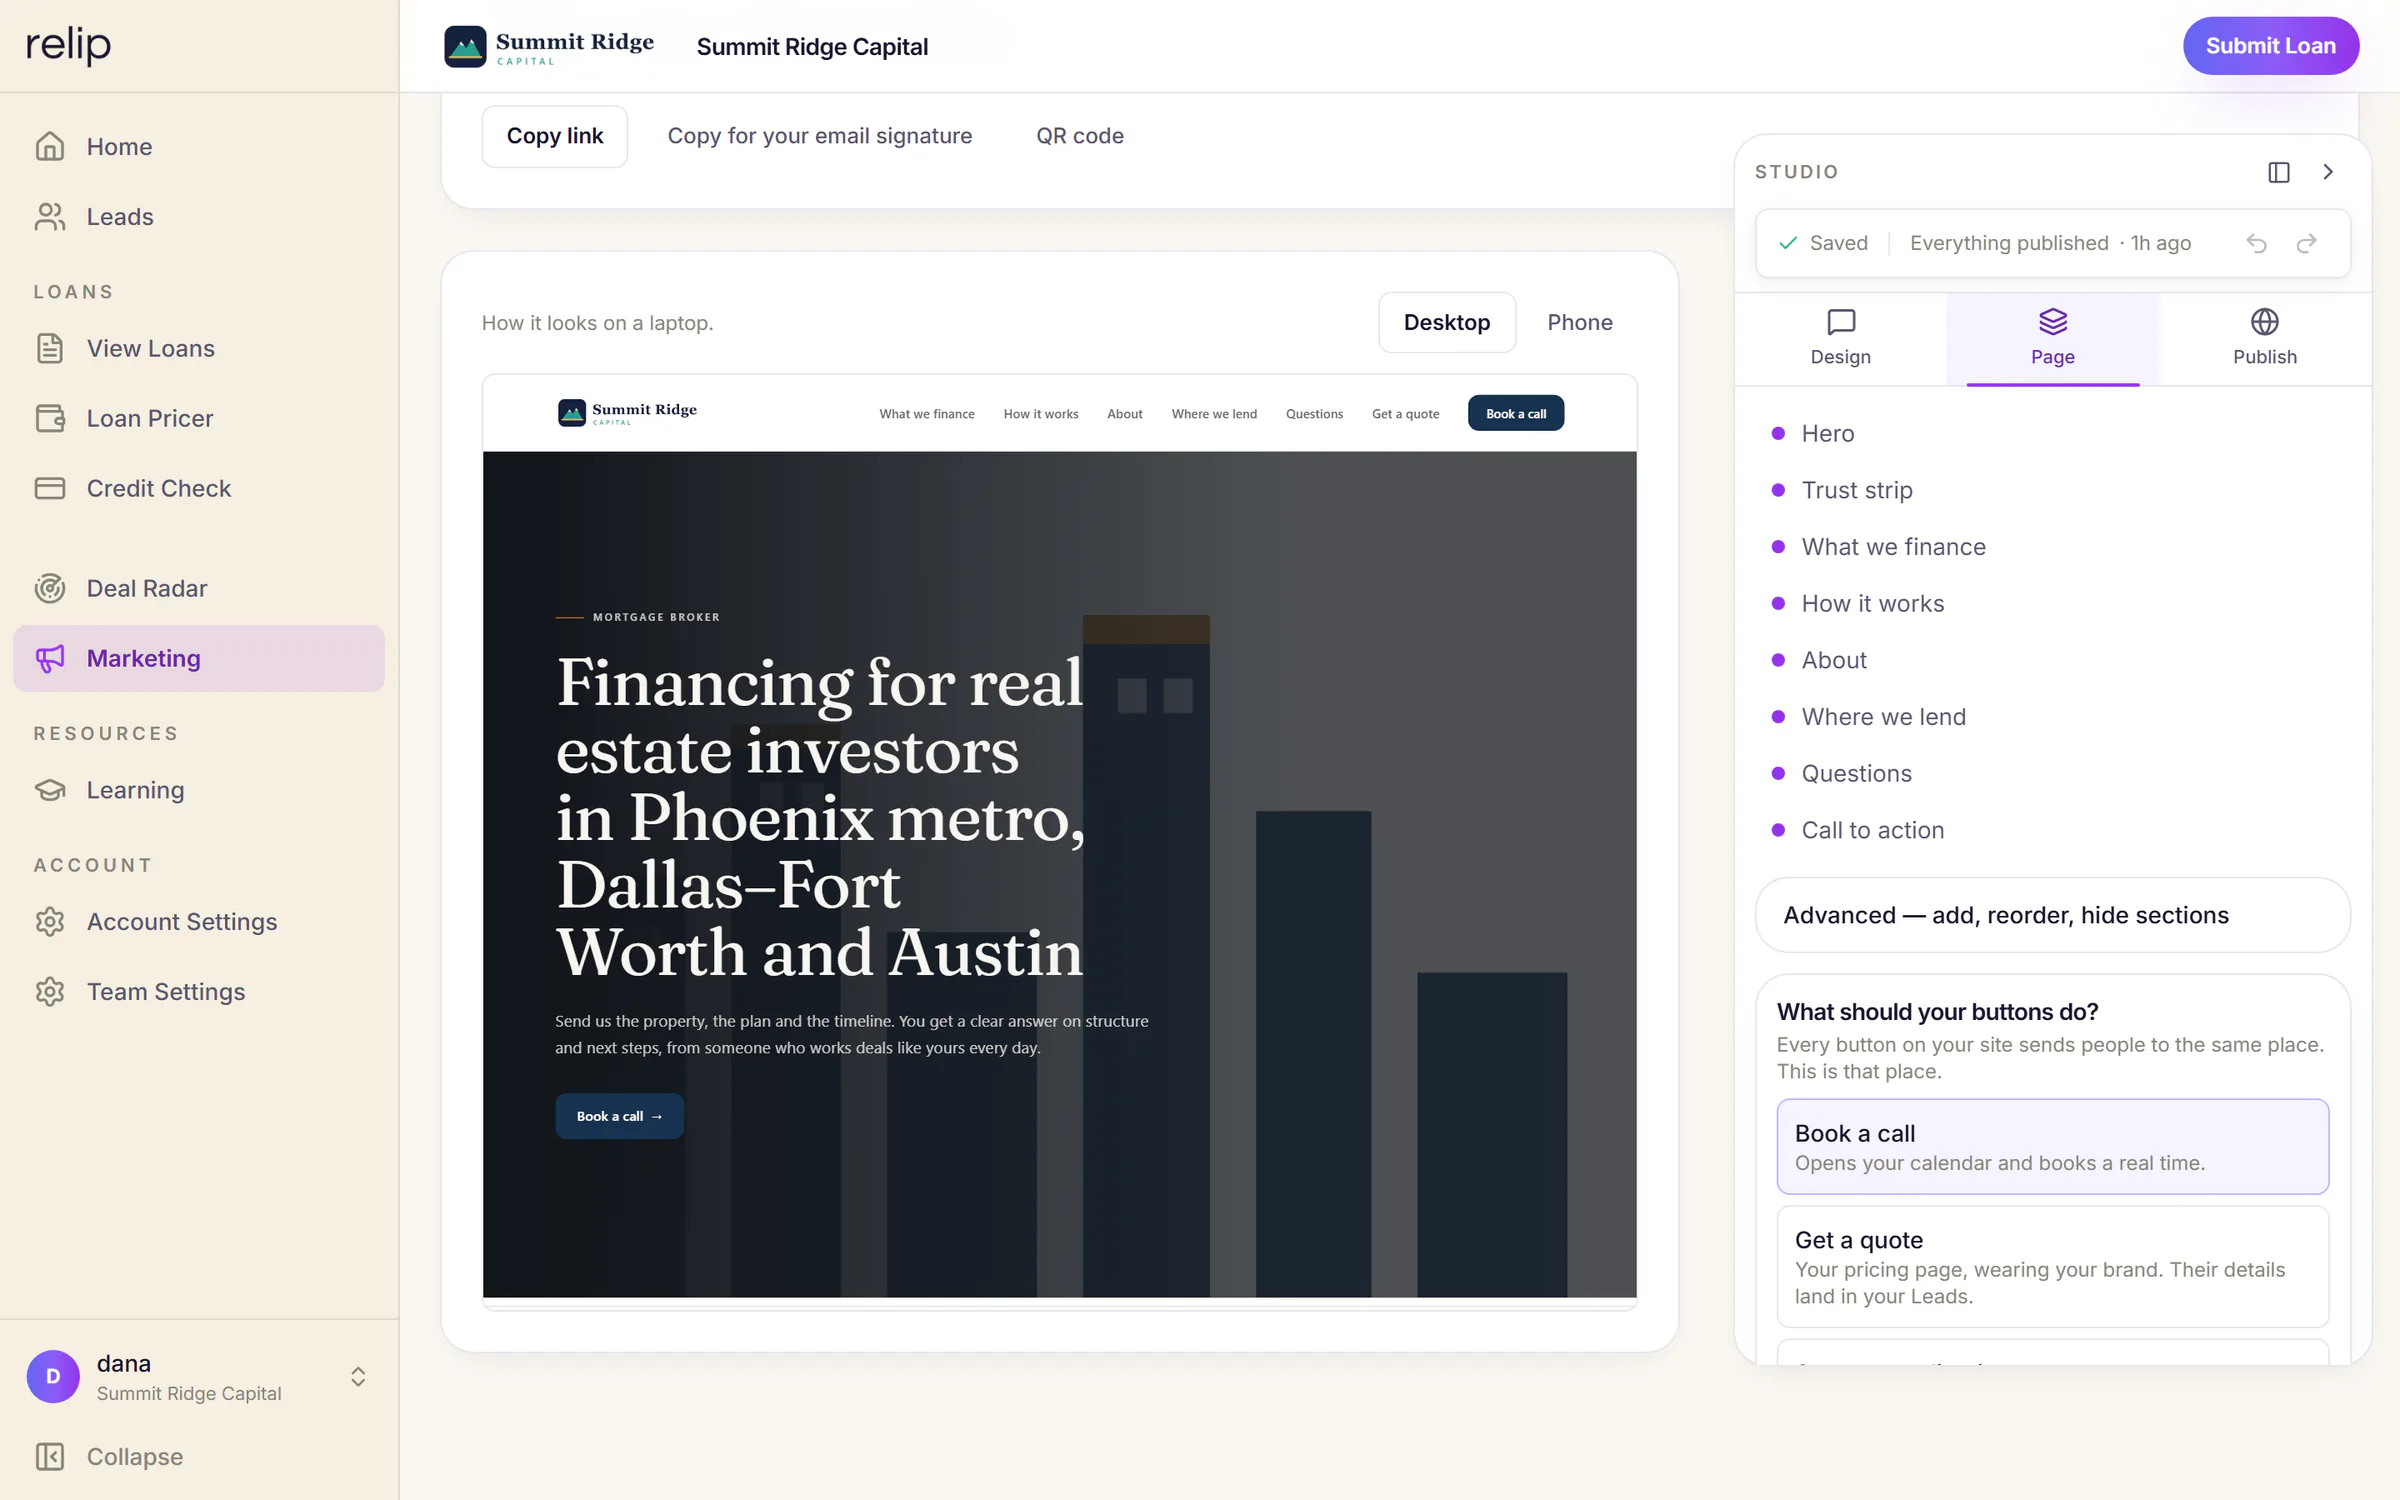This screenshot has width=2400, height=1500.
Task: Switch to the Page tab
Action: click(x=2052, y=338)
